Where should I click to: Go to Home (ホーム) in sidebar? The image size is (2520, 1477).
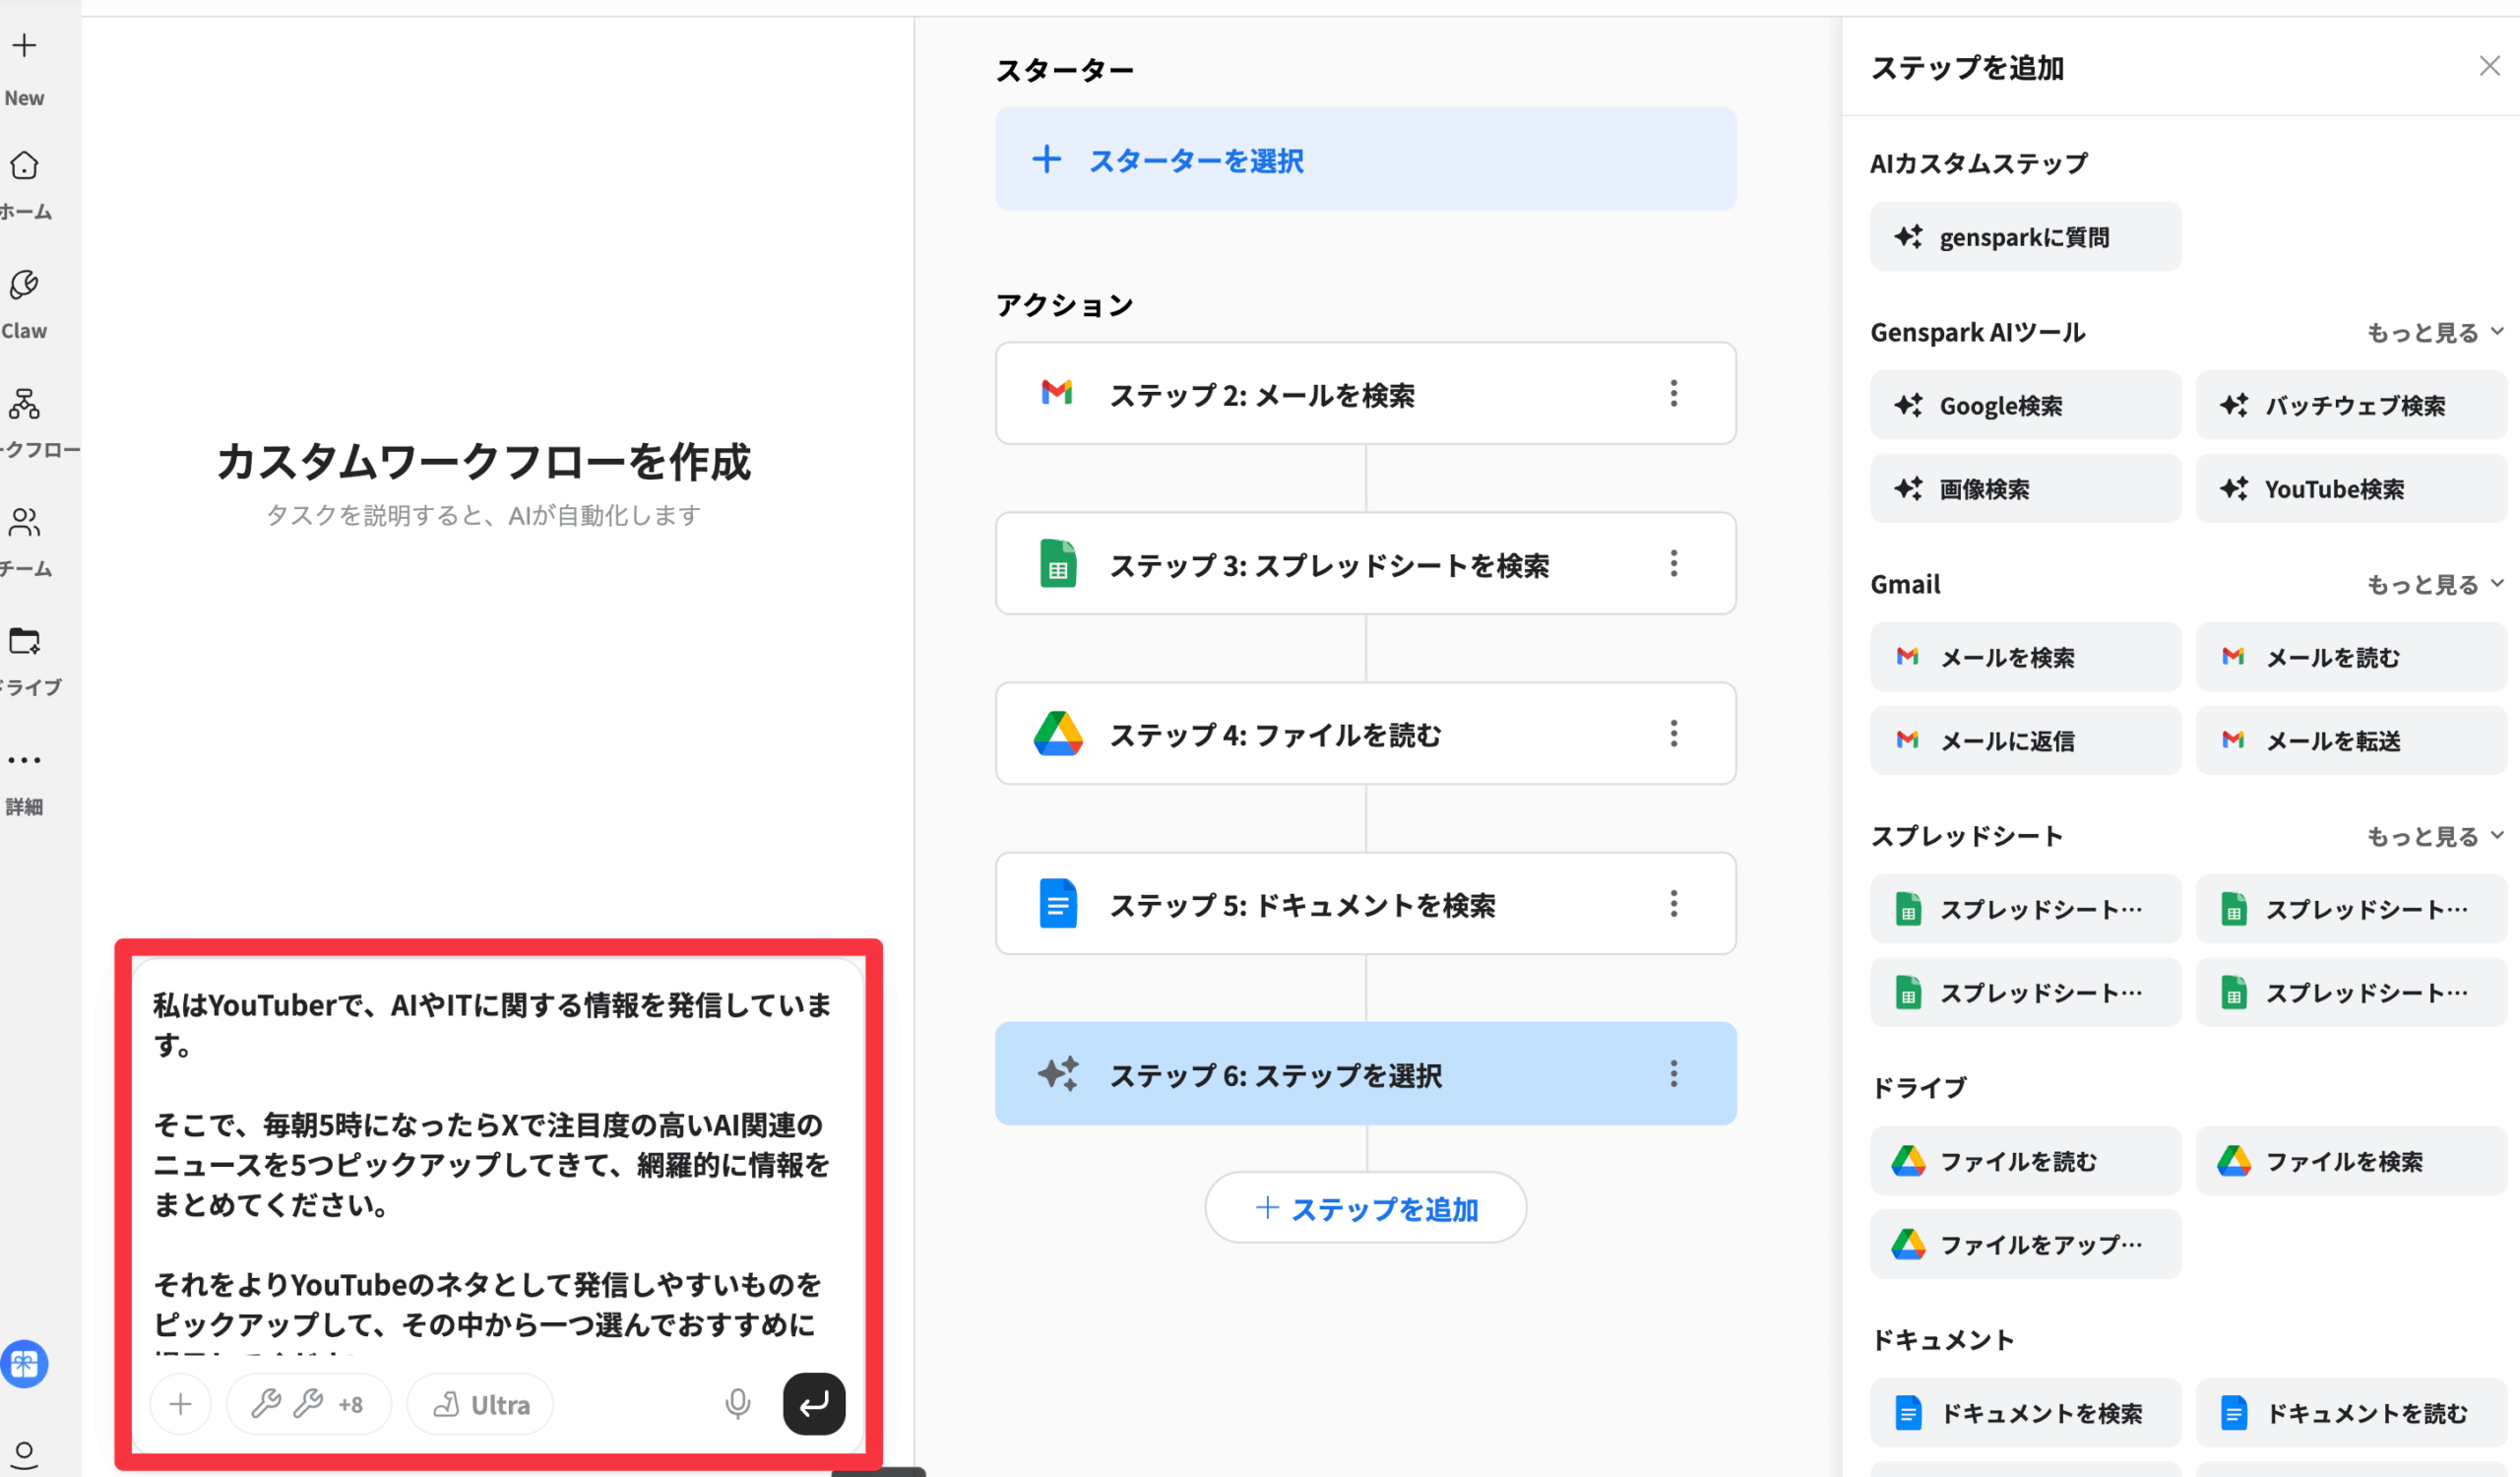click(x=24, y=167)
